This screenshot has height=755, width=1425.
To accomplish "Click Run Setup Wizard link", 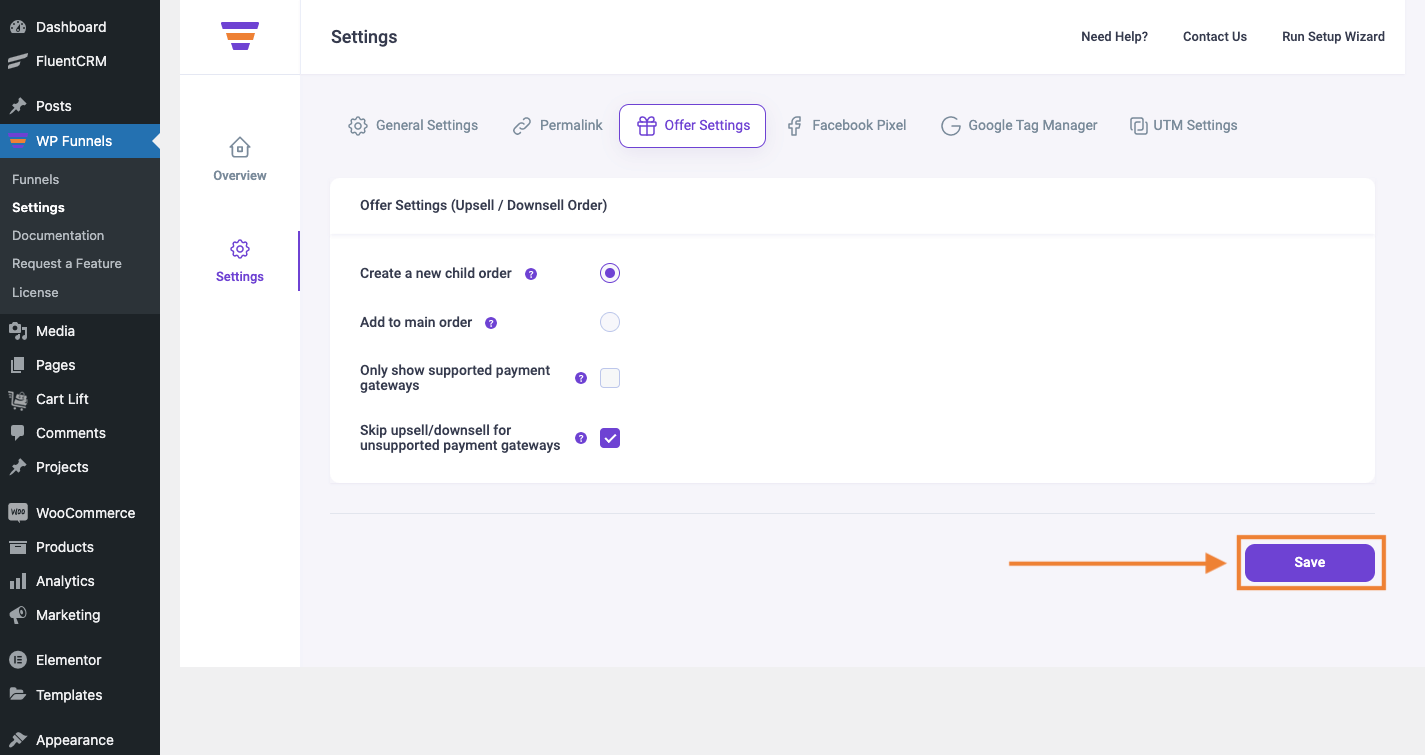I will [x=1333, y=37].
